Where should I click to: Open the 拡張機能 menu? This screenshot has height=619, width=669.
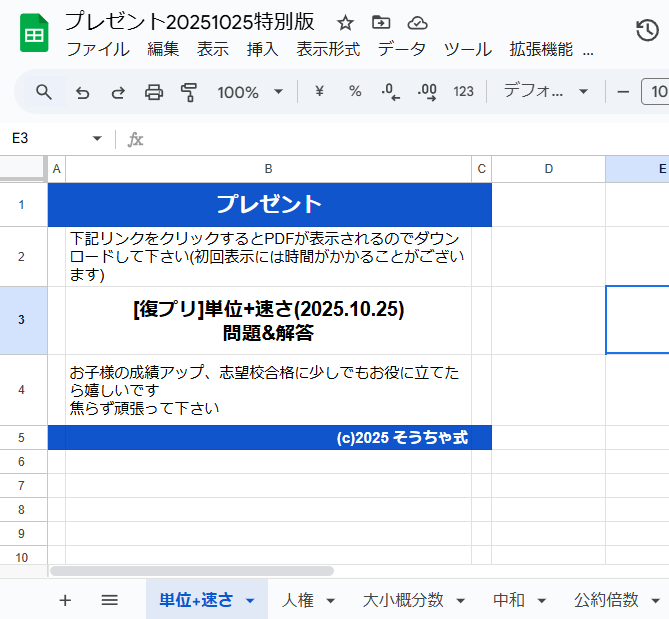tap(541, 49)
